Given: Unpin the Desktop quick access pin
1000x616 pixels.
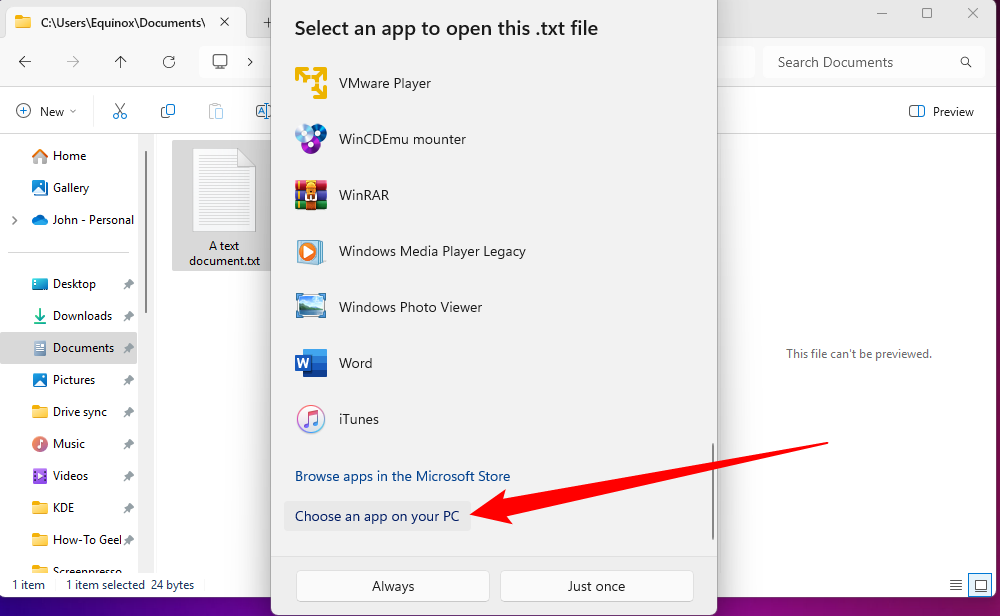Looking at the screenshot, I should 128,284.
